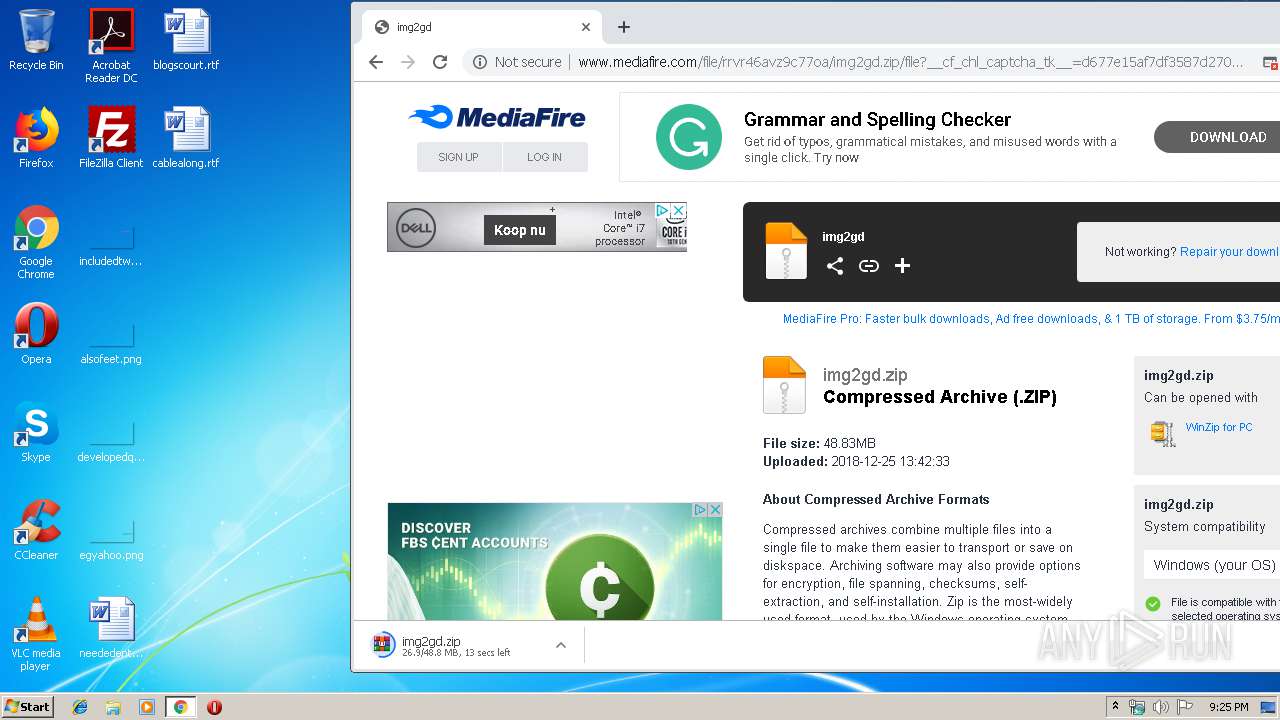1280x720 pixels.
Task: Click Grammarly DOWNLOAD ad button
Action: coord(1217,137)
